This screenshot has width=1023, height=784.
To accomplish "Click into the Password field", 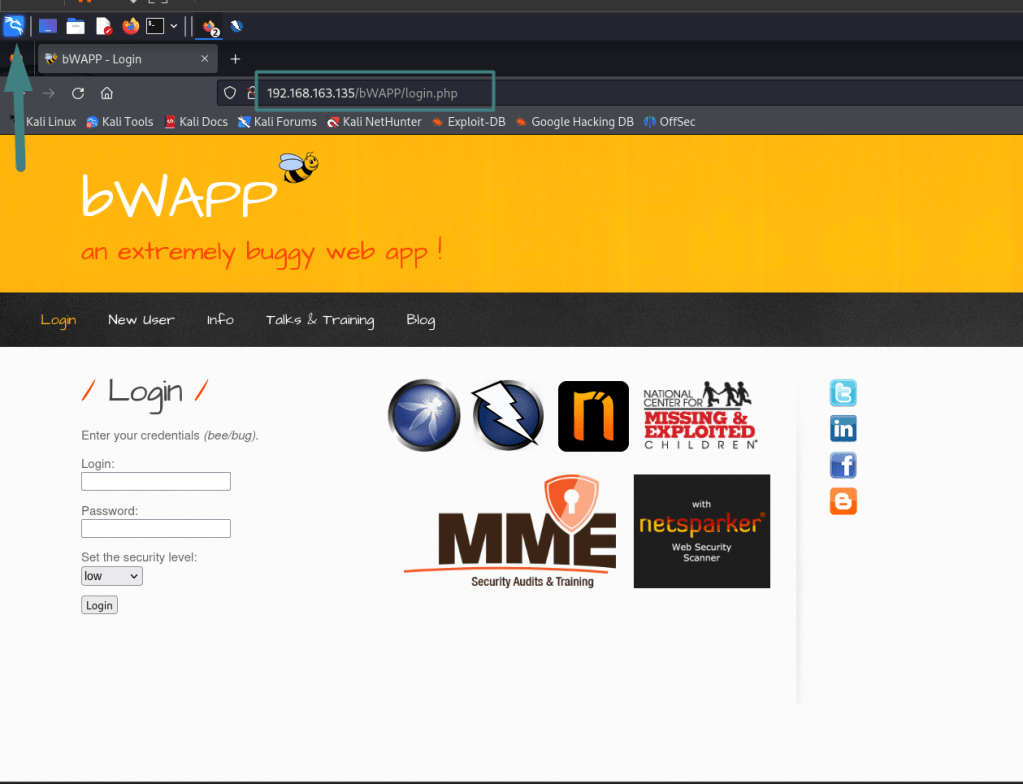I will pyautogui.click(x=156, y=528).
